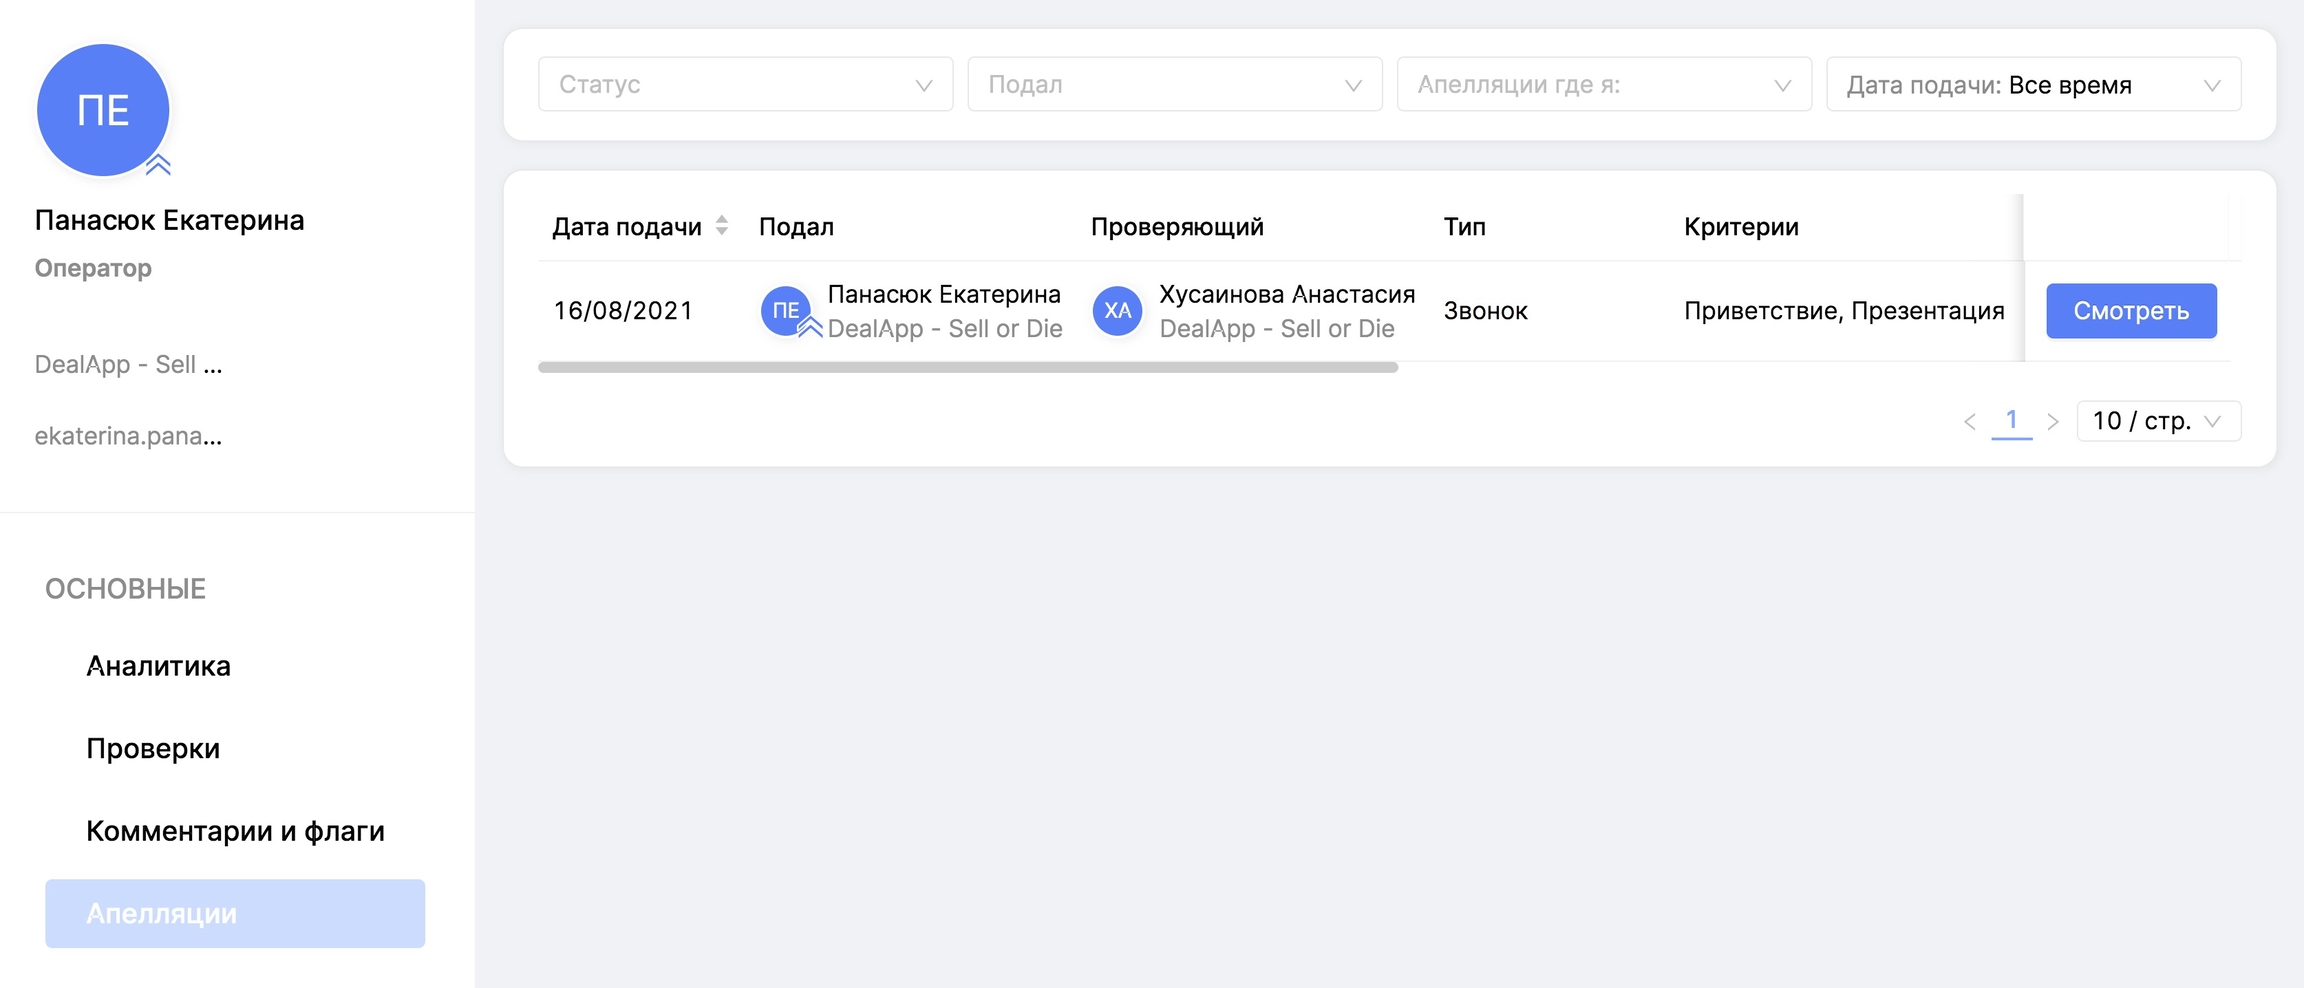Screen dimensions: 2304x988
Task: Open the Подал filter dropdown
Action: point(1174,85)
